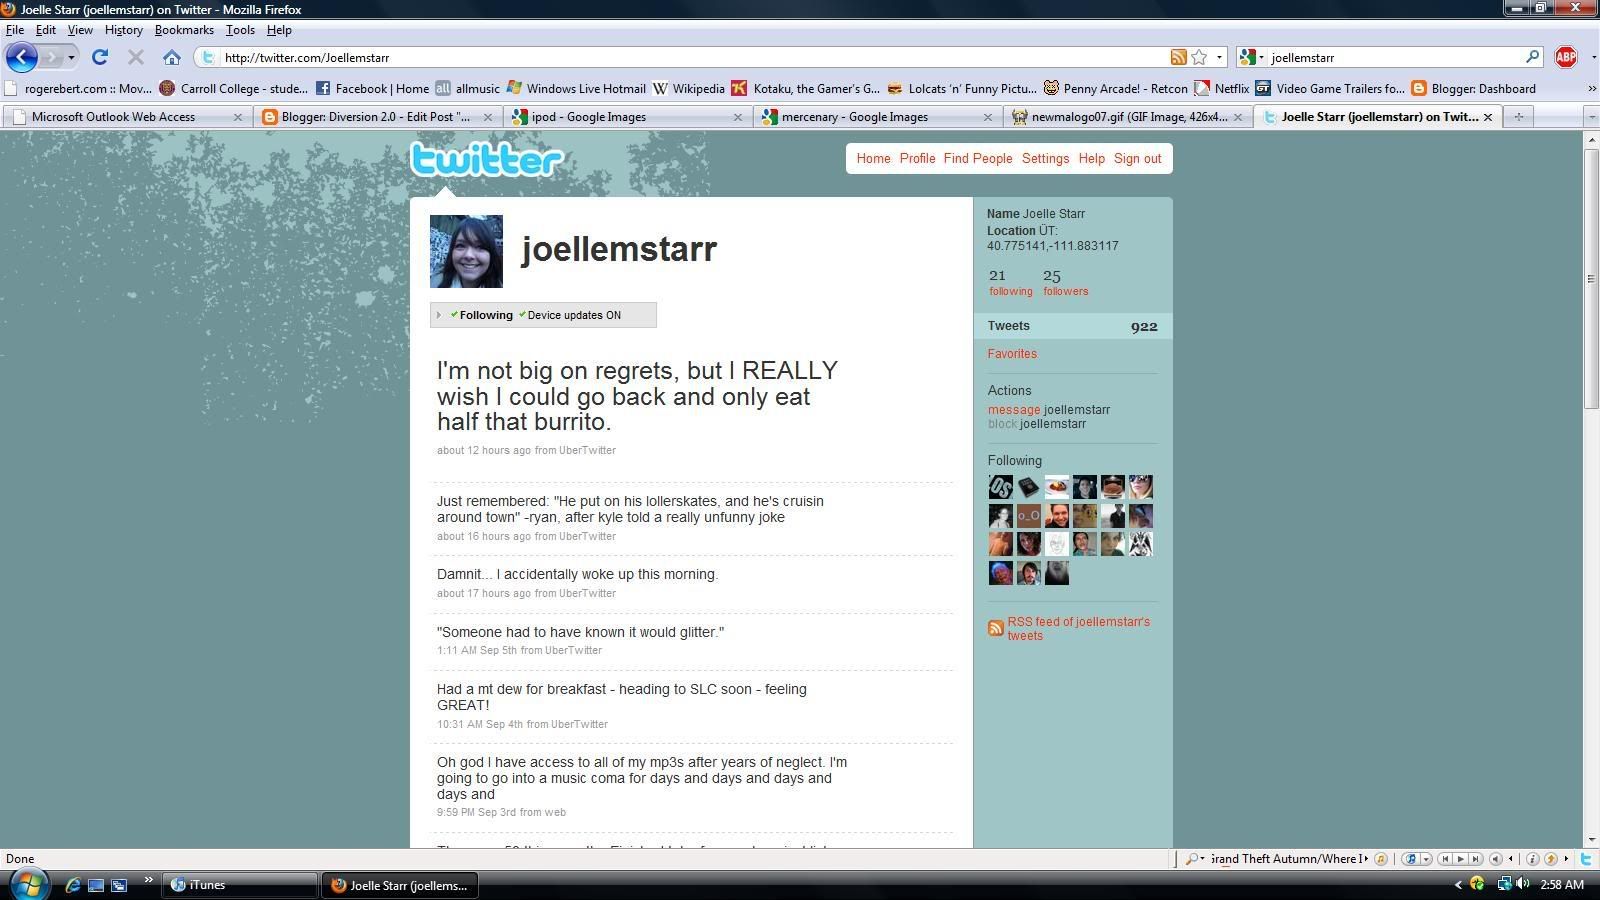The width and height of the screenshot is (1600, 900).
Task: Open the Windows Start orb
Action: tap(28, 884)
